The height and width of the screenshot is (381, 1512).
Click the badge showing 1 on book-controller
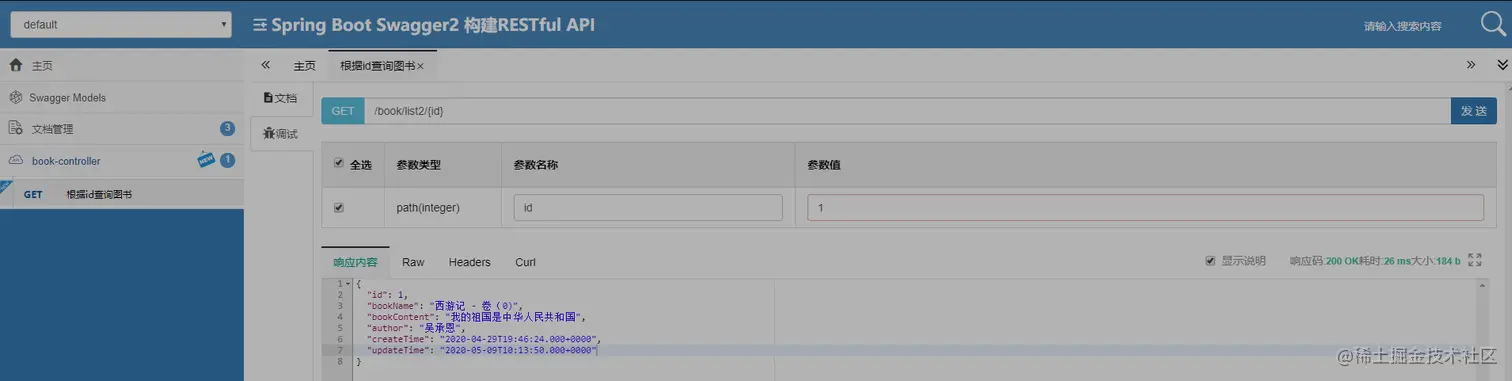[227, 160]
